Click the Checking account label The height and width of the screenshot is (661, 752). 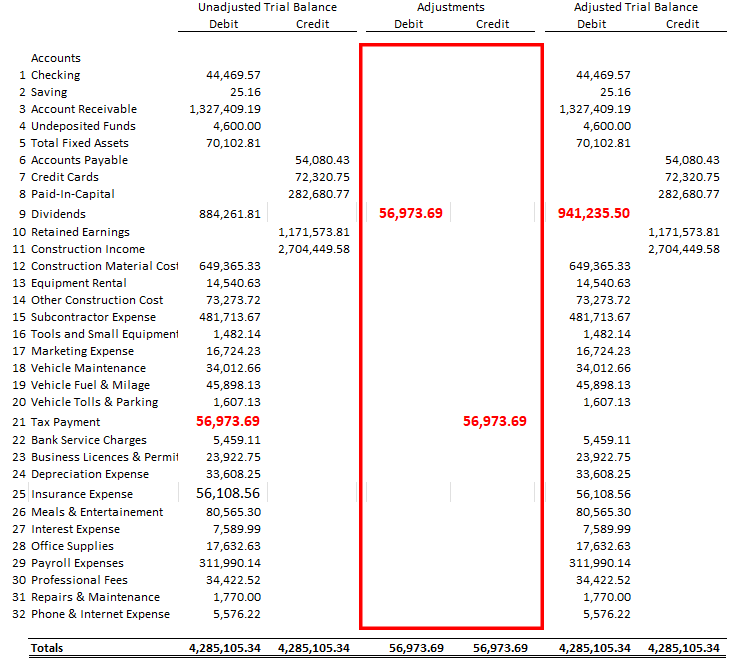point(56,75)
